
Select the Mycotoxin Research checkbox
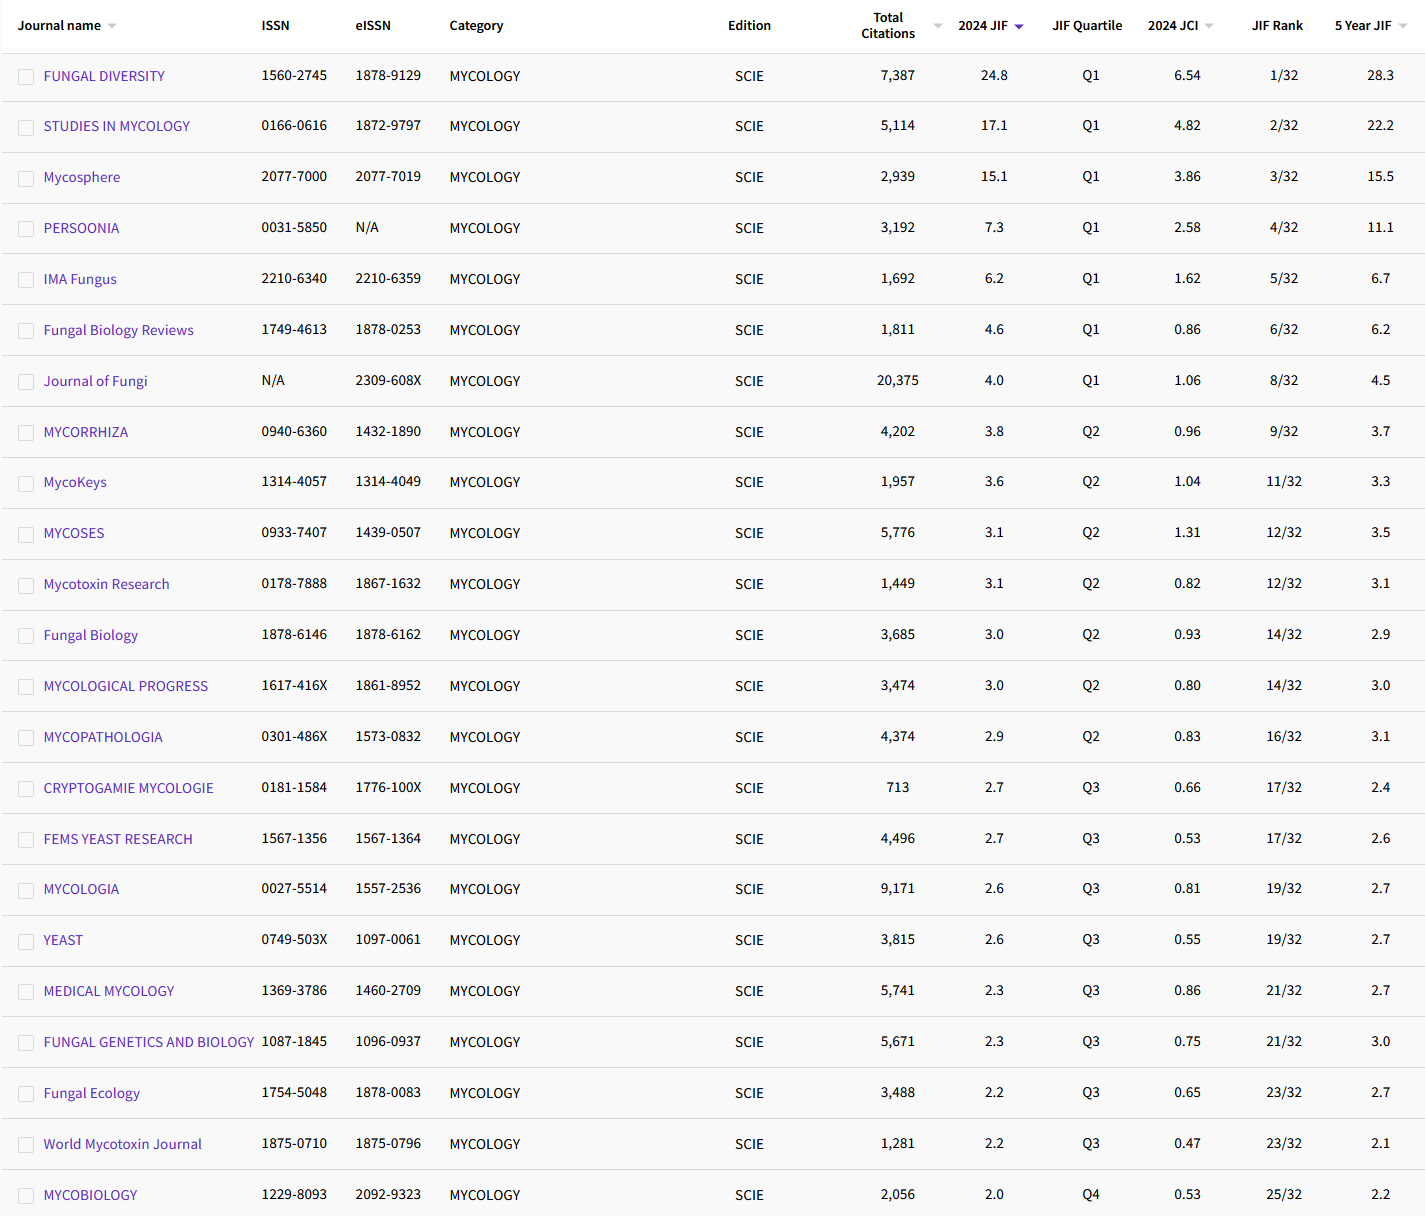26,585
